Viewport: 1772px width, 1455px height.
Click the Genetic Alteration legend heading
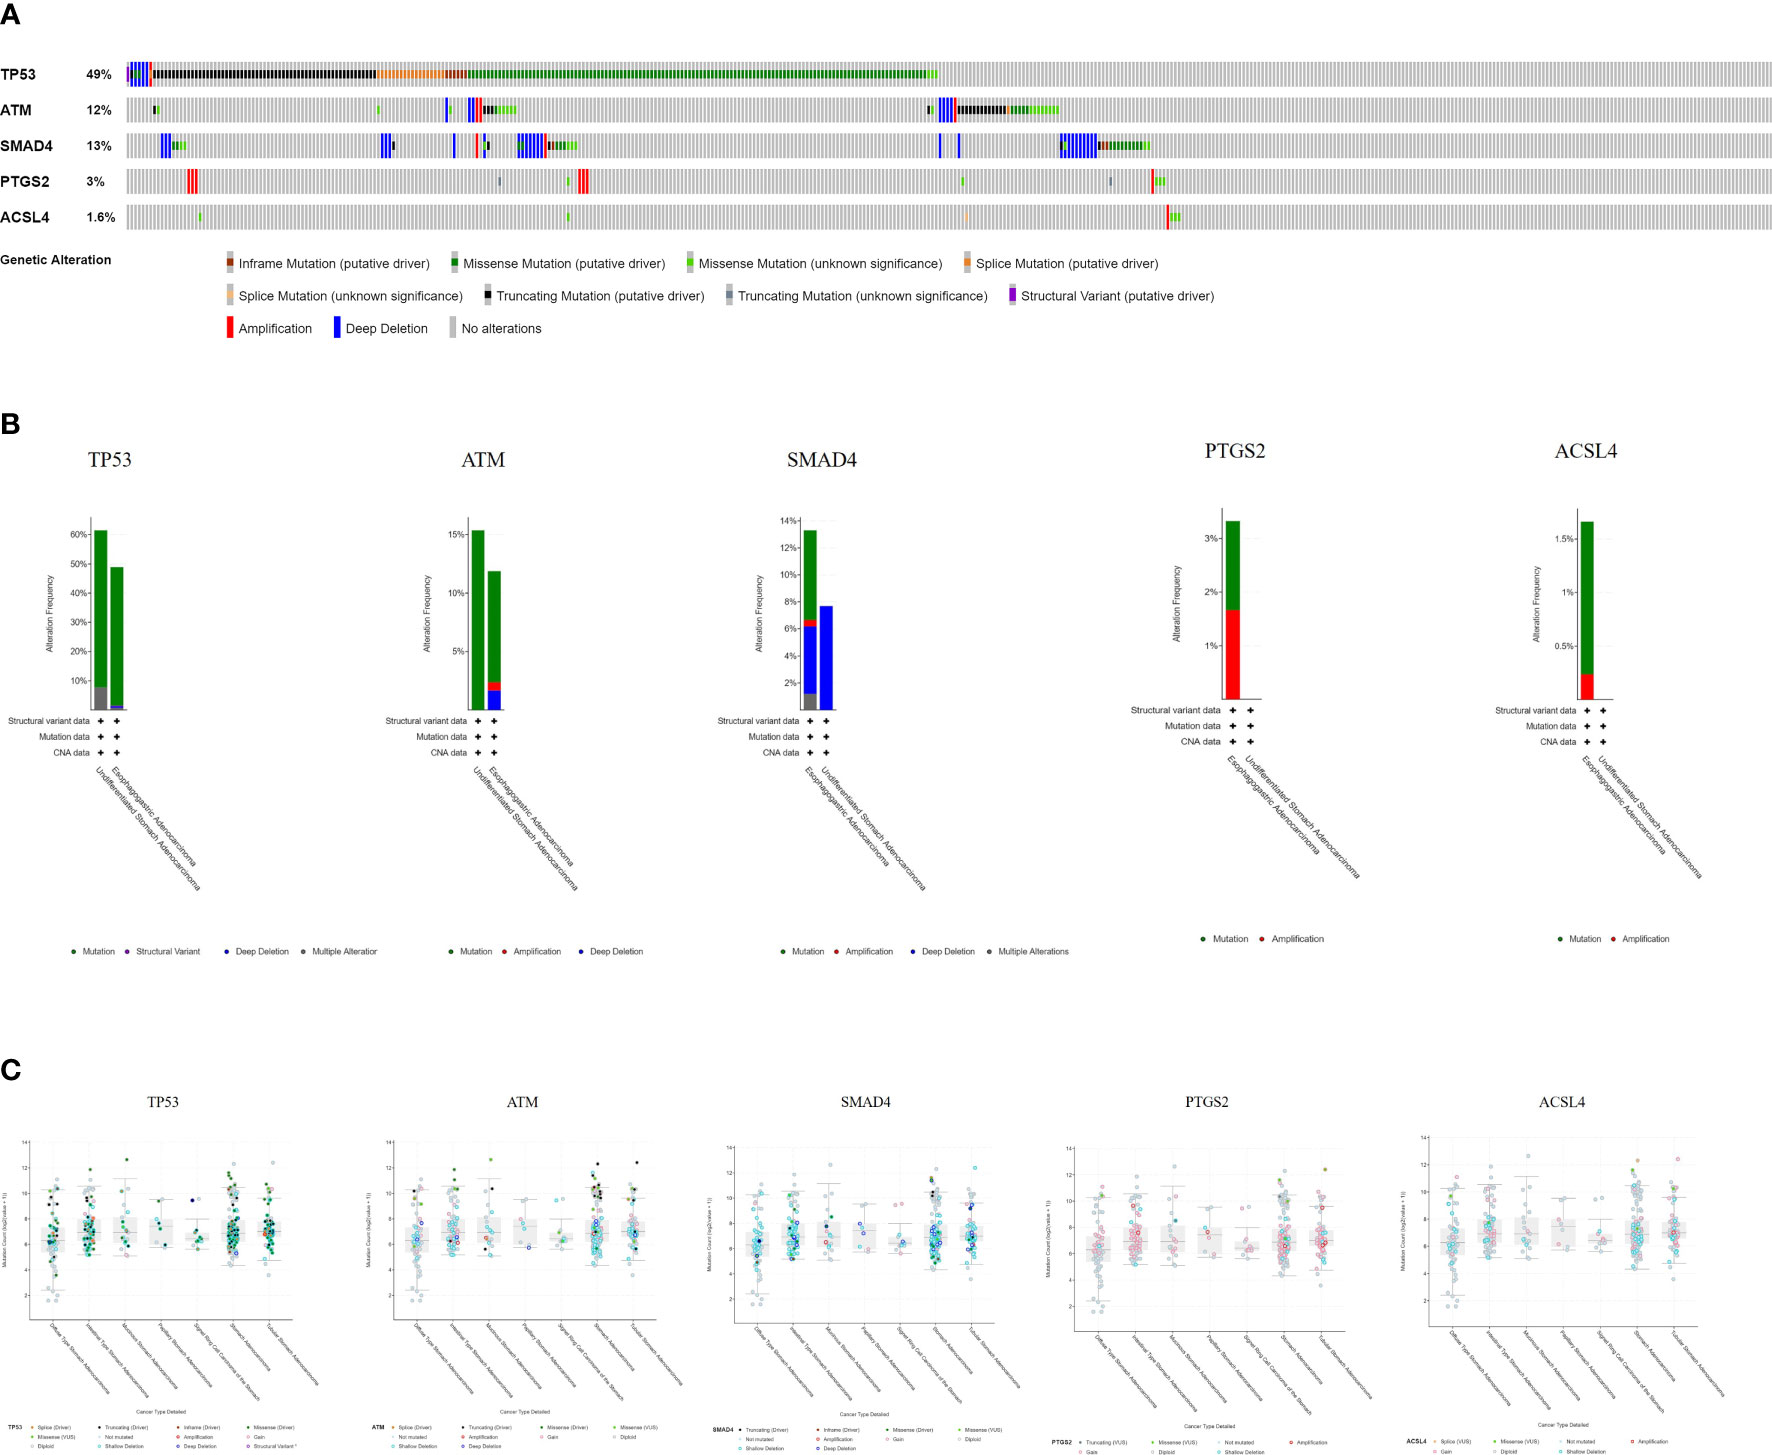pos(56,260)
